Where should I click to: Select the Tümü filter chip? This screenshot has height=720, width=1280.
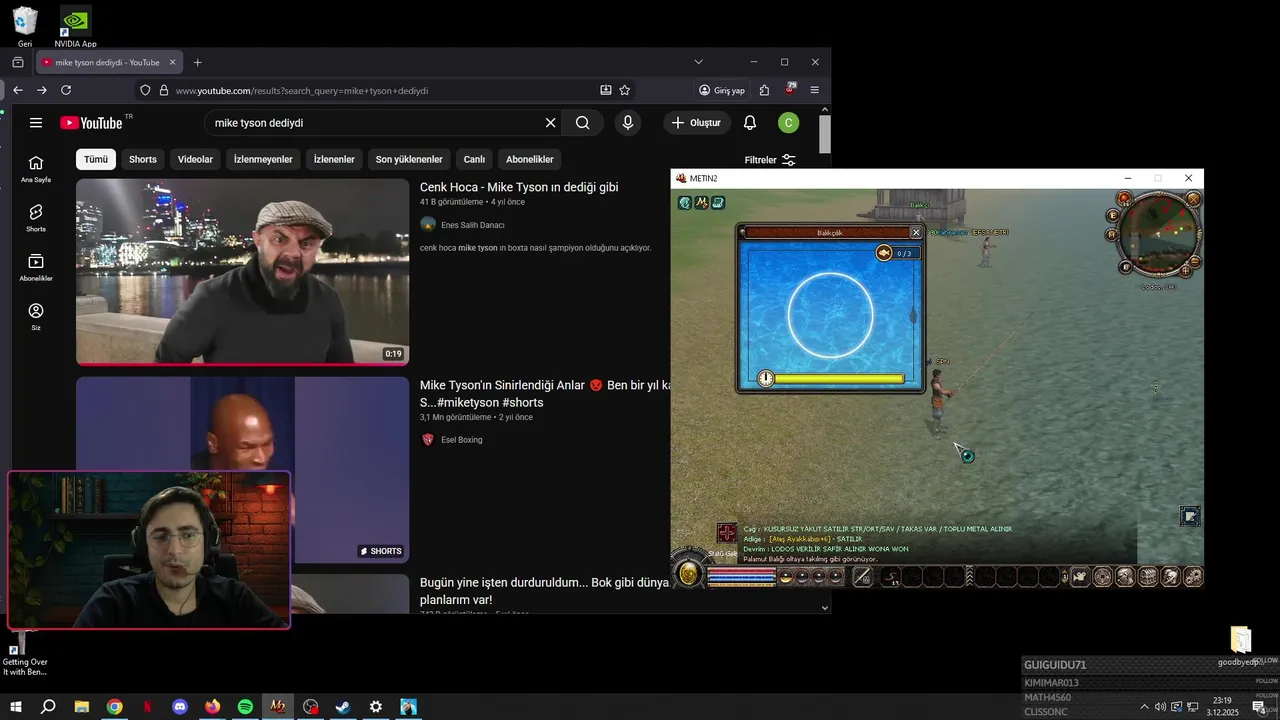click(x=96, y=159)
